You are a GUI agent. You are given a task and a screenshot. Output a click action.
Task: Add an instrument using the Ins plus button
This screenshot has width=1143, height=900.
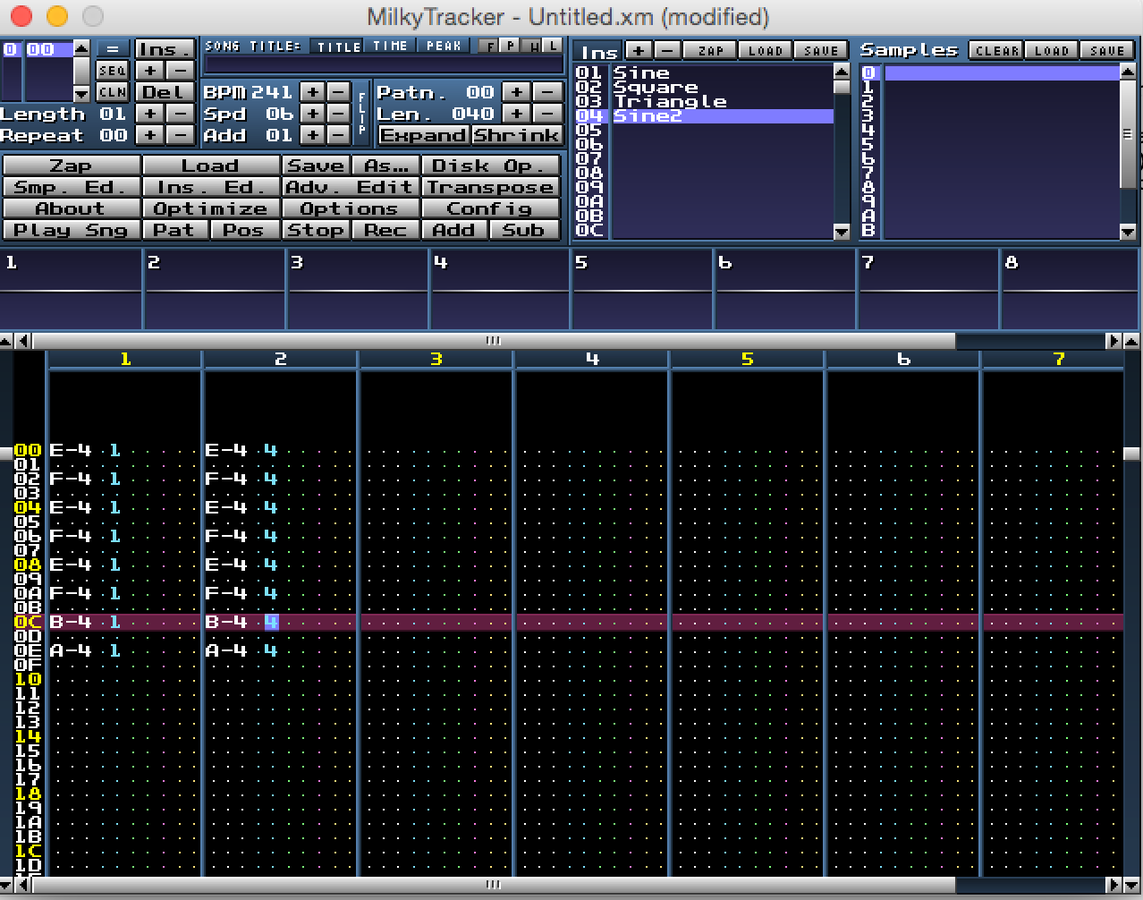[x=638, y=50]
